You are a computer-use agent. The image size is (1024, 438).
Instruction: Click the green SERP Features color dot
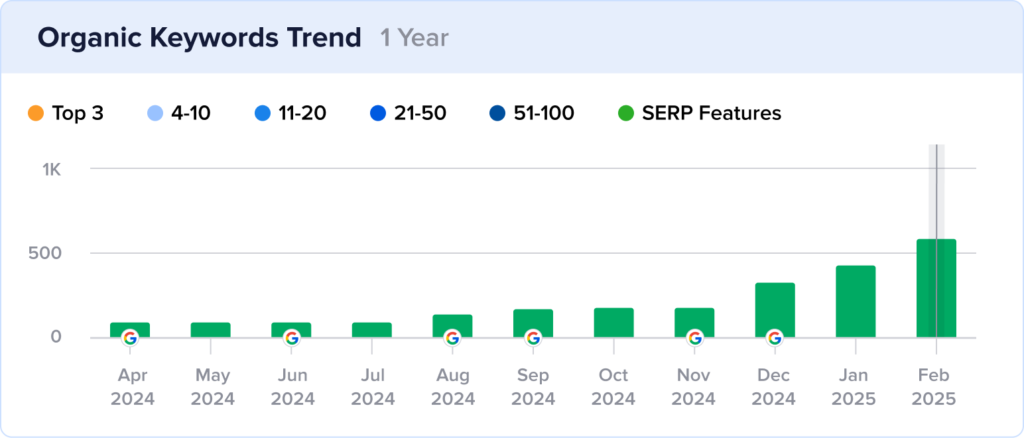(x=626, y=114)
